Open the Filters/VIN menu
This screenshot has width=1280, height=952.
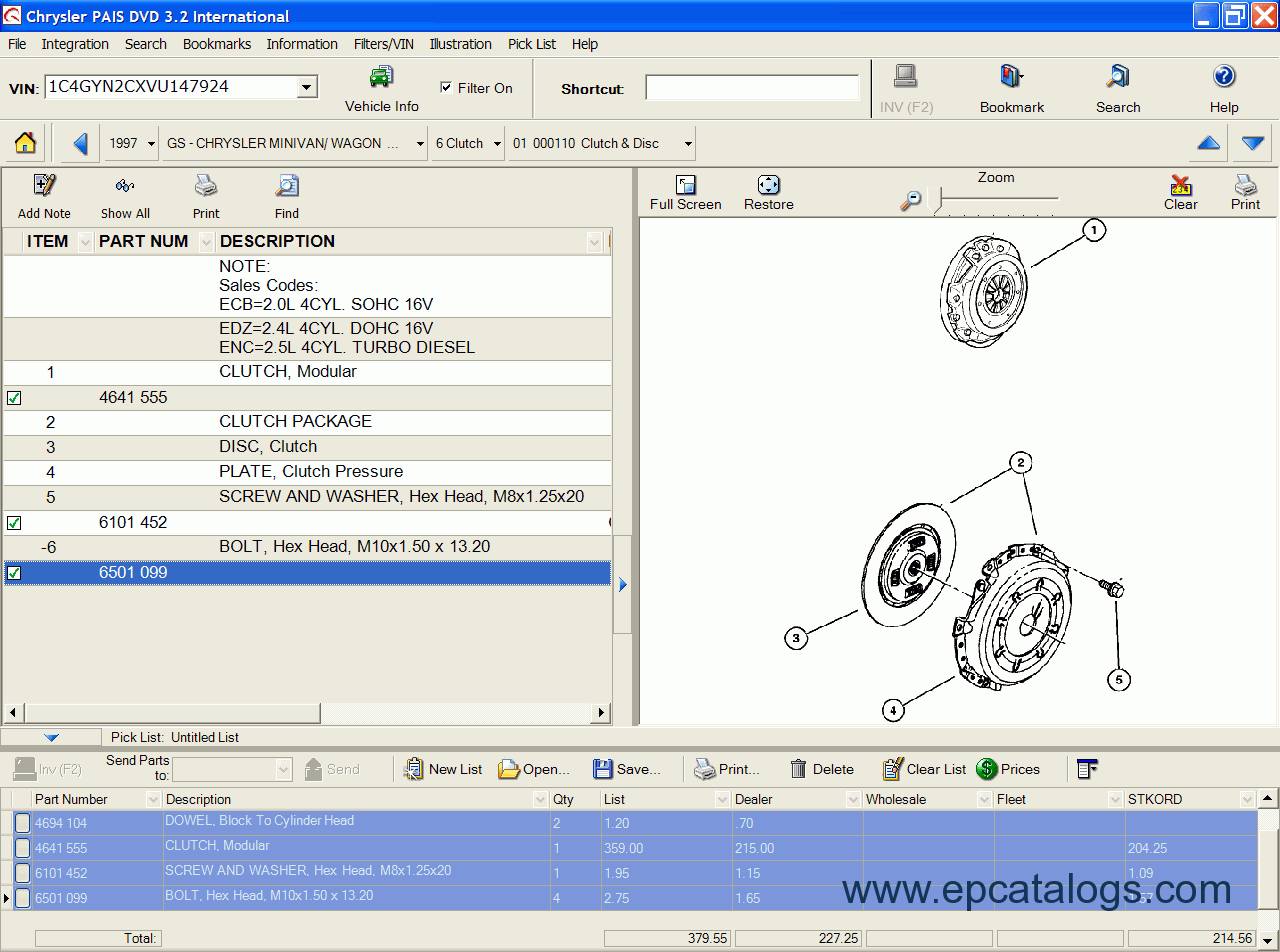(x=384, y=44)
